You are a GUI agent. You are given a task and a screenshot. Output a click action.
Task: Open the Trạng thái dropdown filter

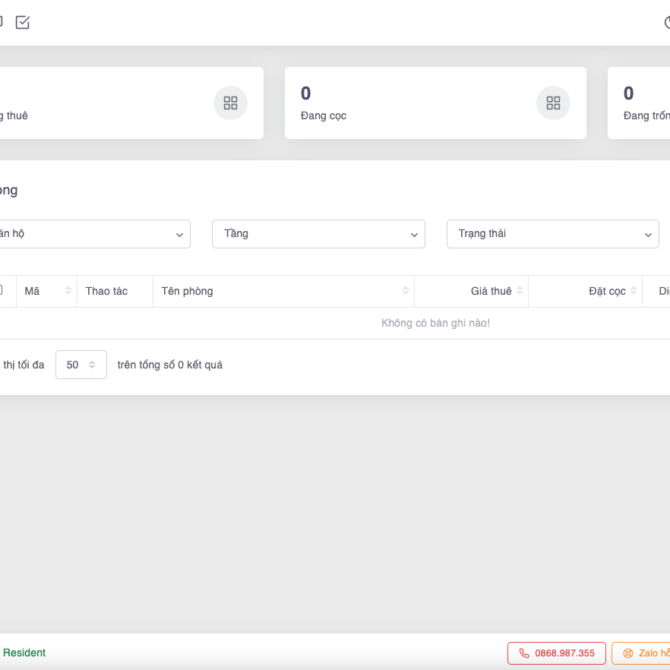click(552, 234)
